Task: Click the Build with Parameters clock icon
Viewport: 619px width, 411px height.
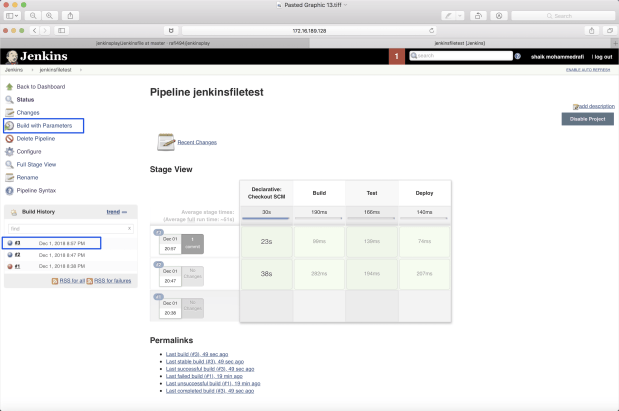Action: pos(9,126)
